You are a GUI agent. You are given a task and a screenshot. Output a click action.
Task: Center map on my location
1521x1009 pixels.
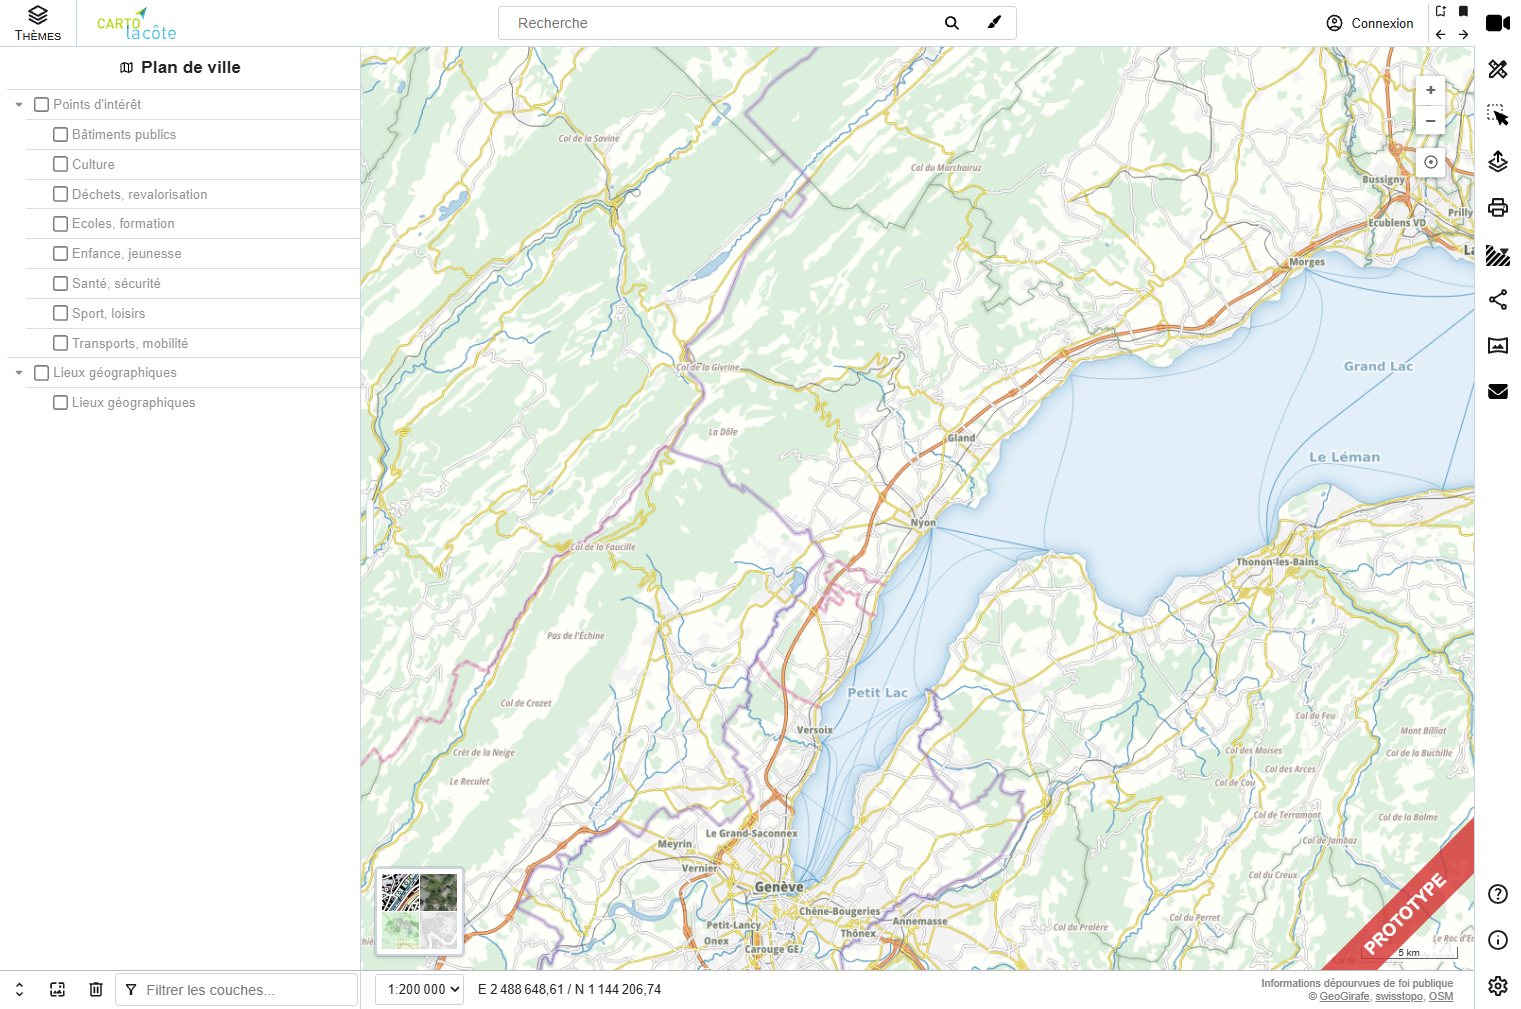1430,162
